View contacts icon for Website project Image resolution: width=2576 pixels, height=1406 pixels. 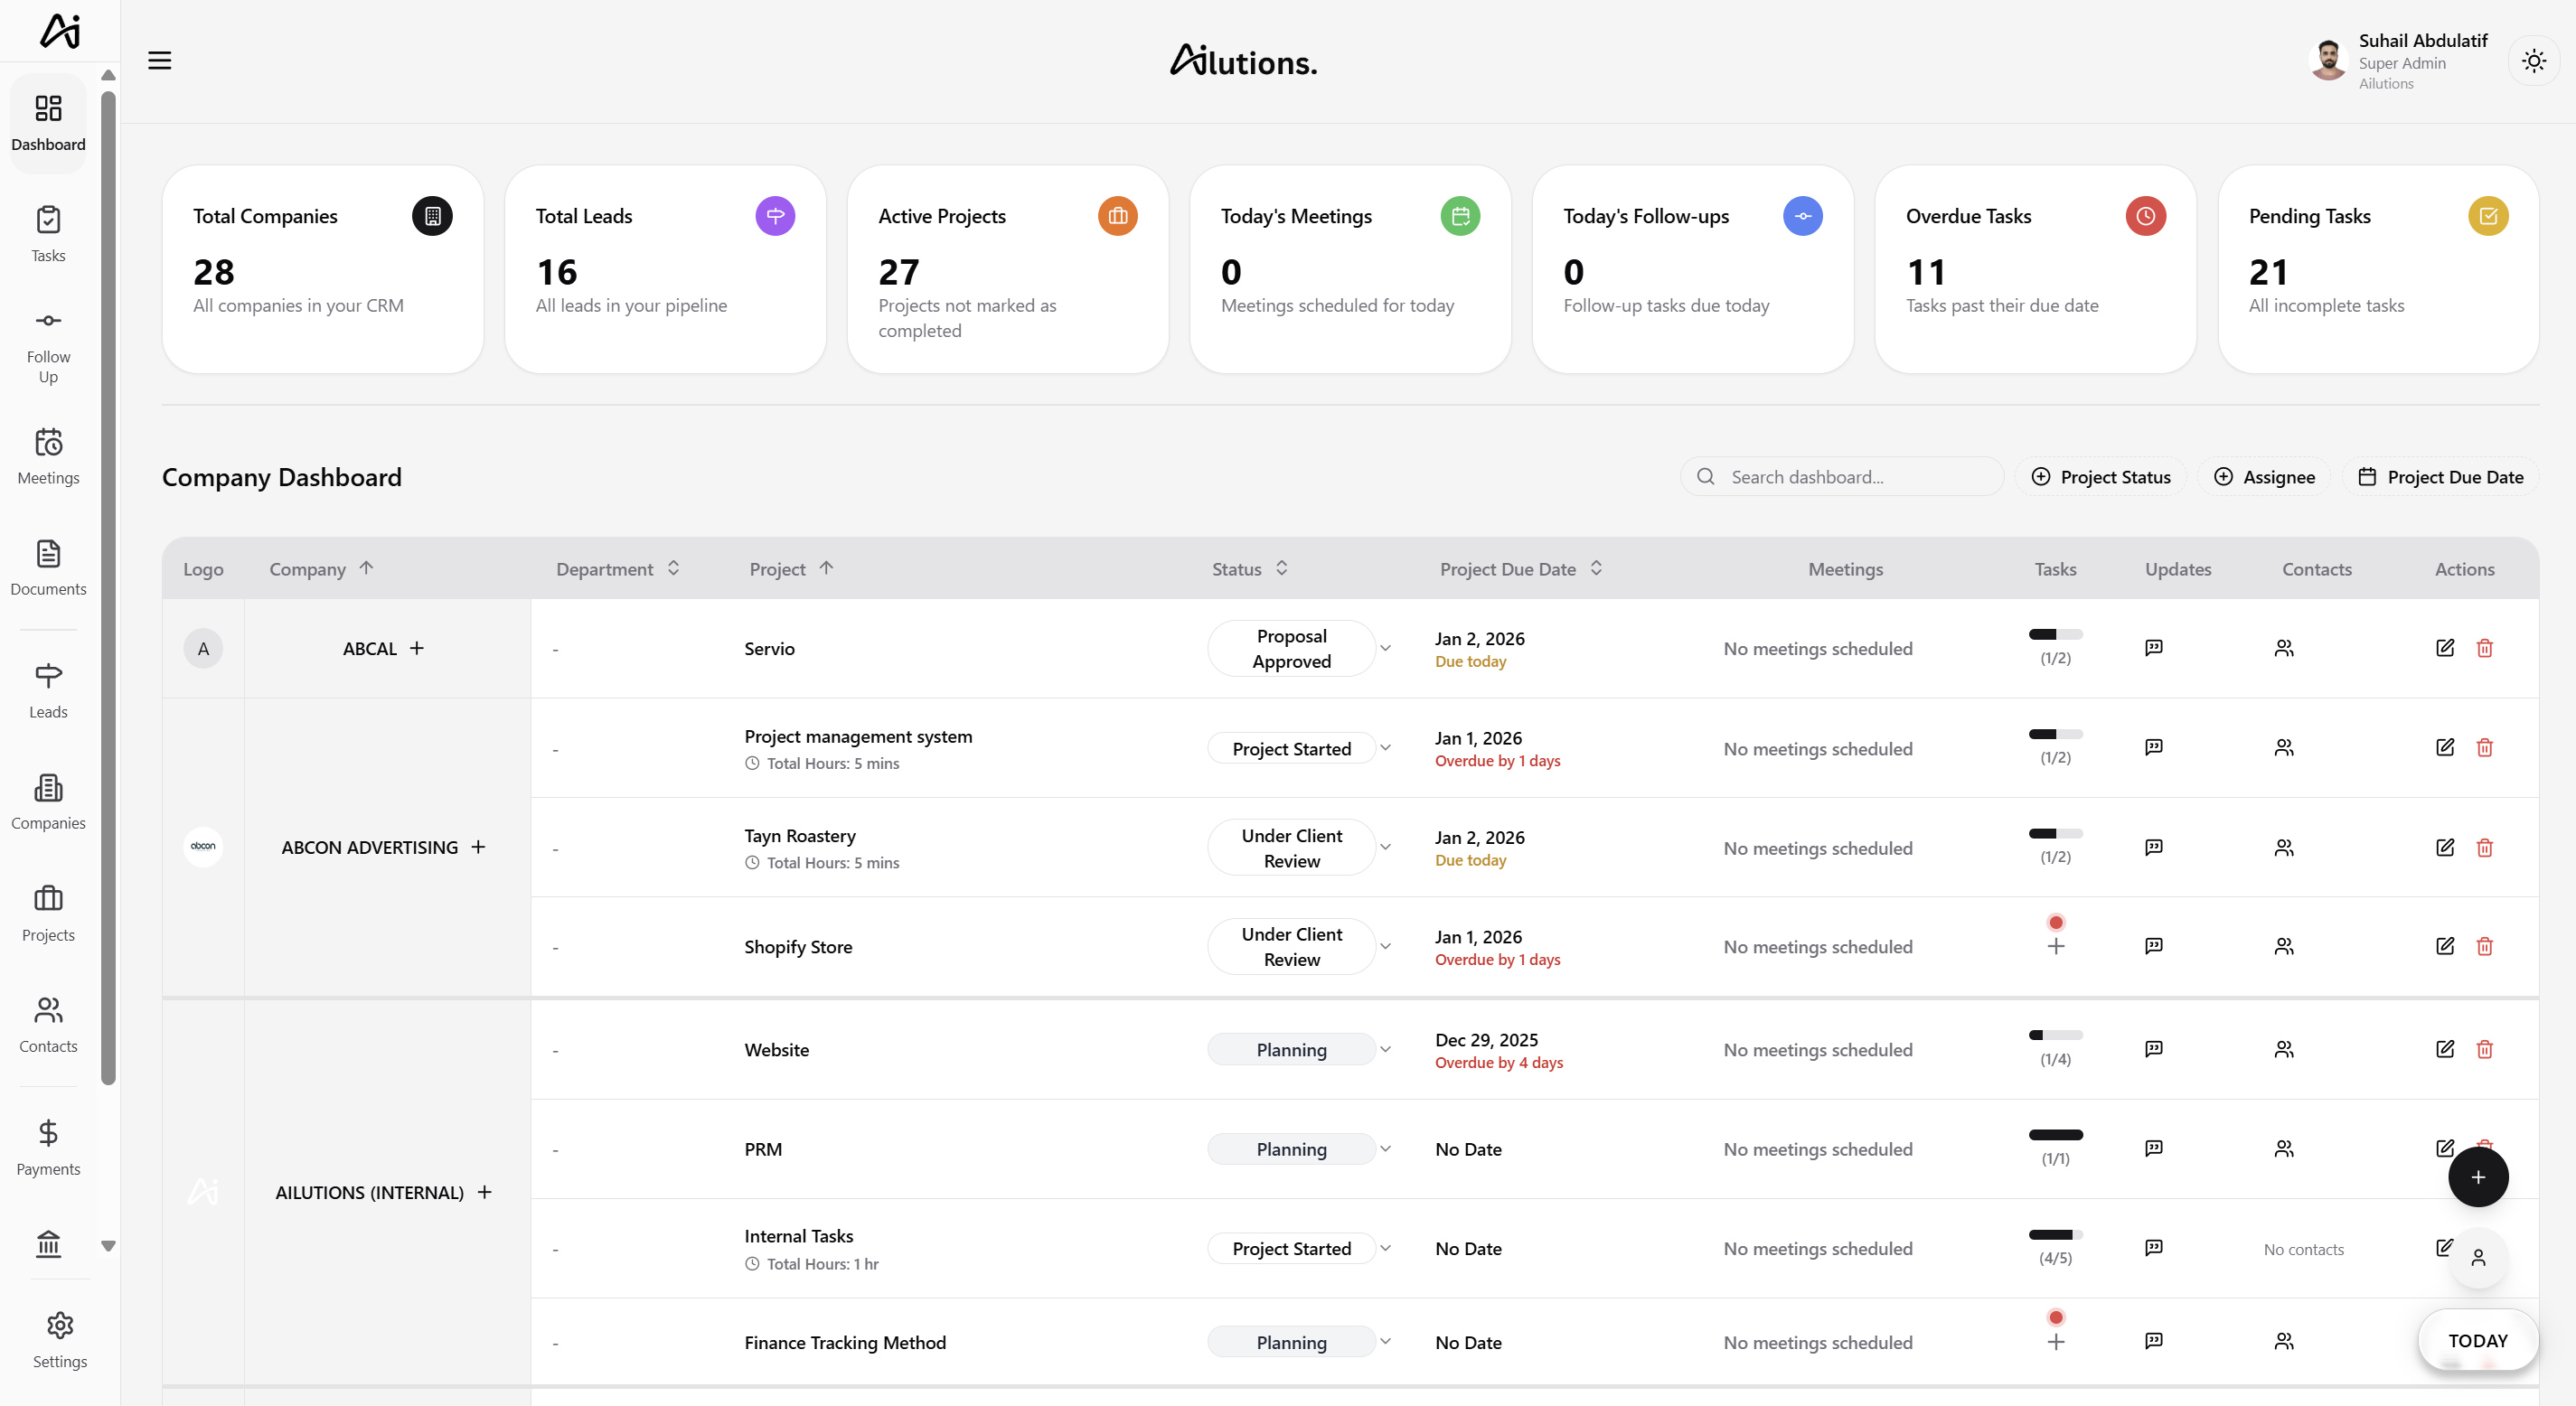pos(2284,1049)
